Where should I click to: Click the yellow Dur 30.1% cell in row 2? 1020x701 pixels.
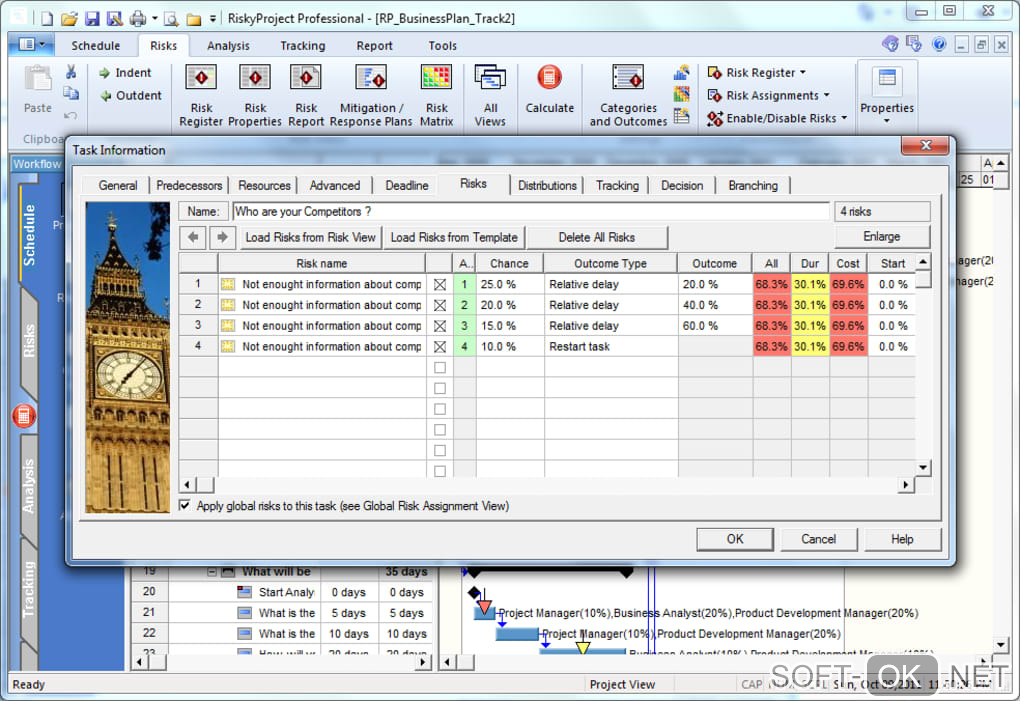[x=810, y=305]
